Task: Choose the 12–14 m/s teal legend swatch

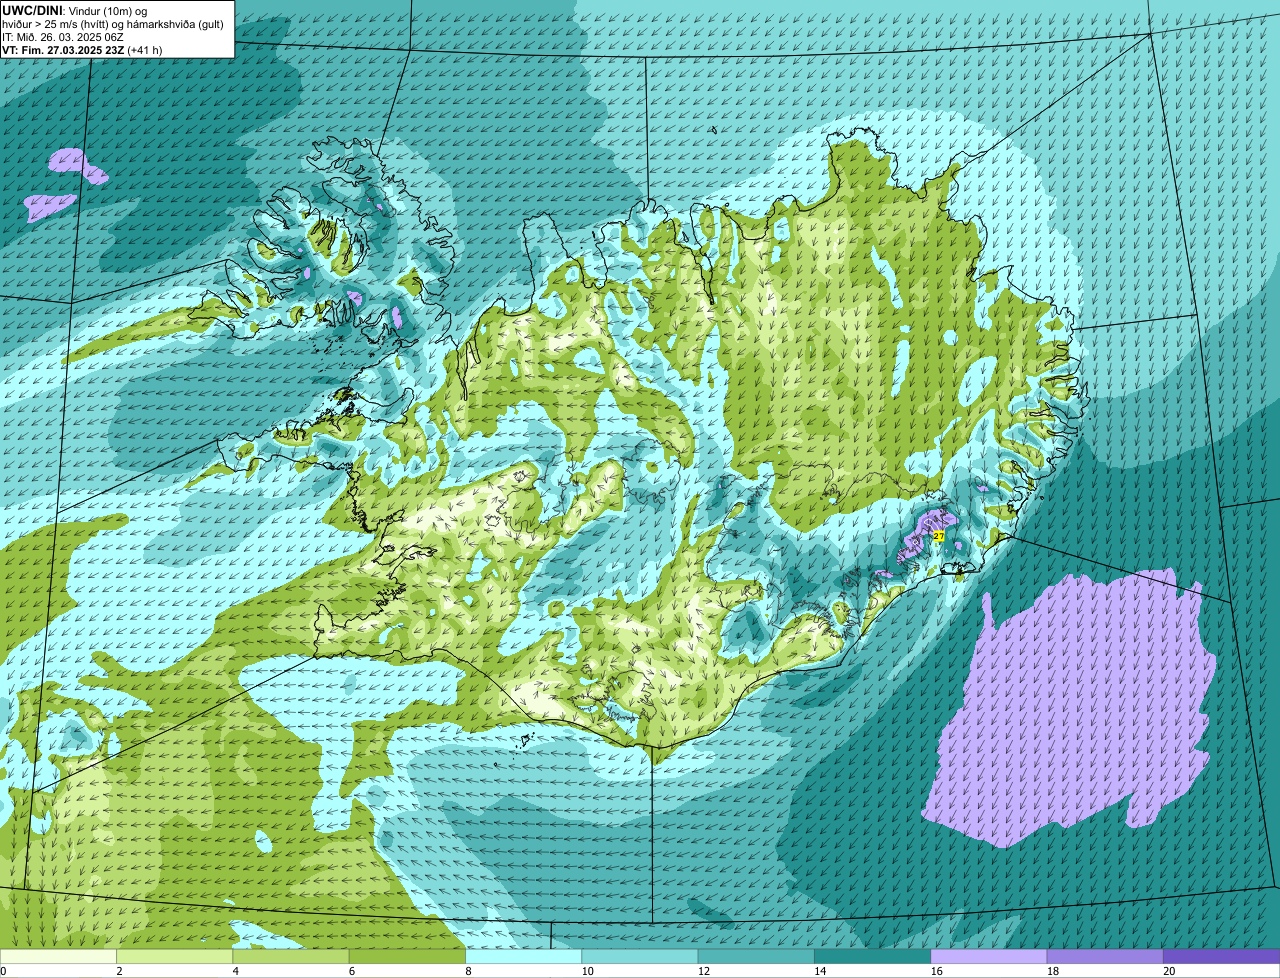Action: (756, 956)
